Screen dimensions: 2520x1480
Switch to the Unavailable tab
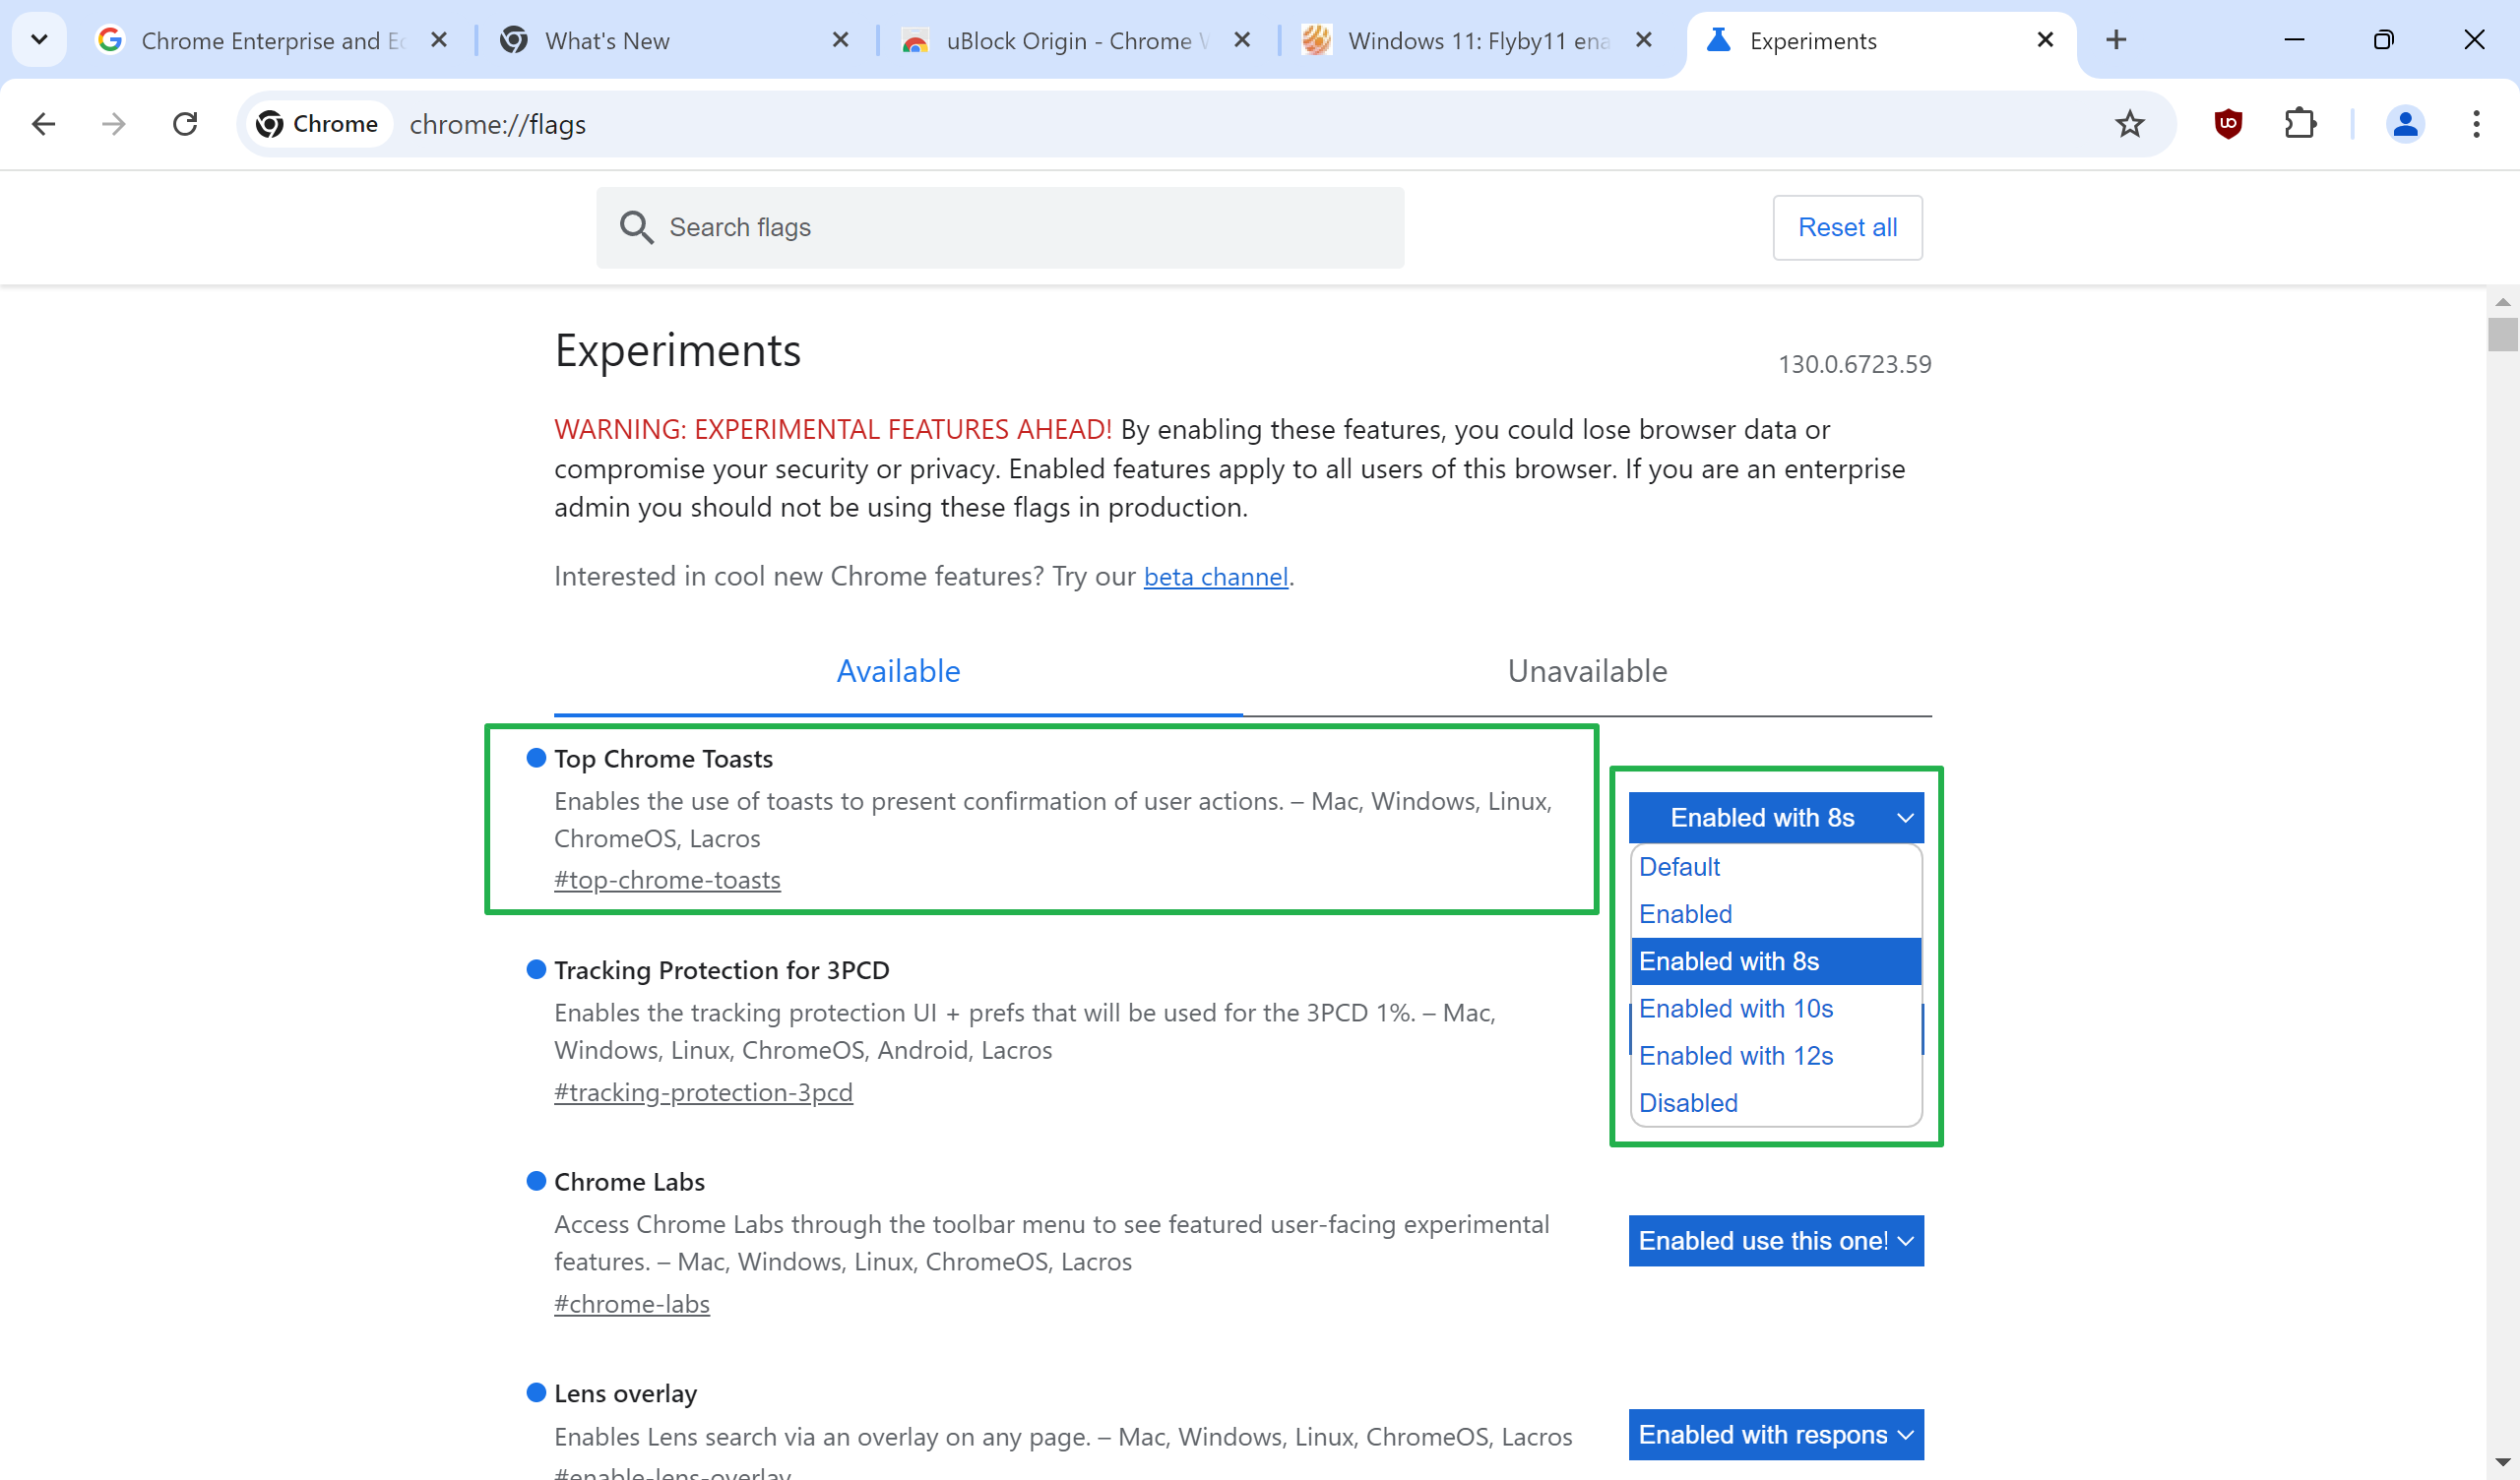pos(1586,671)
